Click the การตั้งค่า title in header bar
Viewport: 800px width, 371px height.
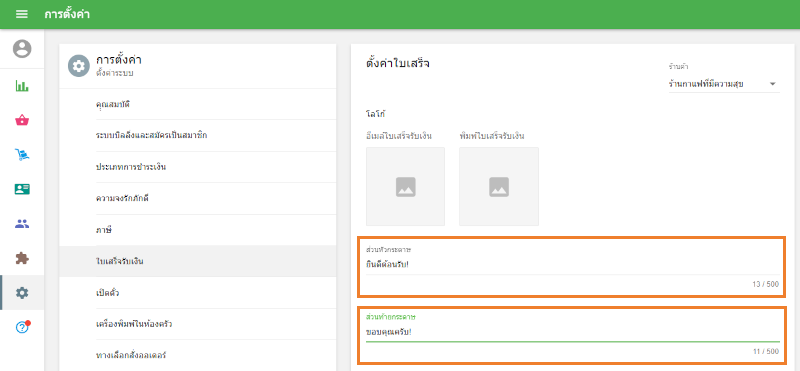pyautogui.click(x=67, y=14)
